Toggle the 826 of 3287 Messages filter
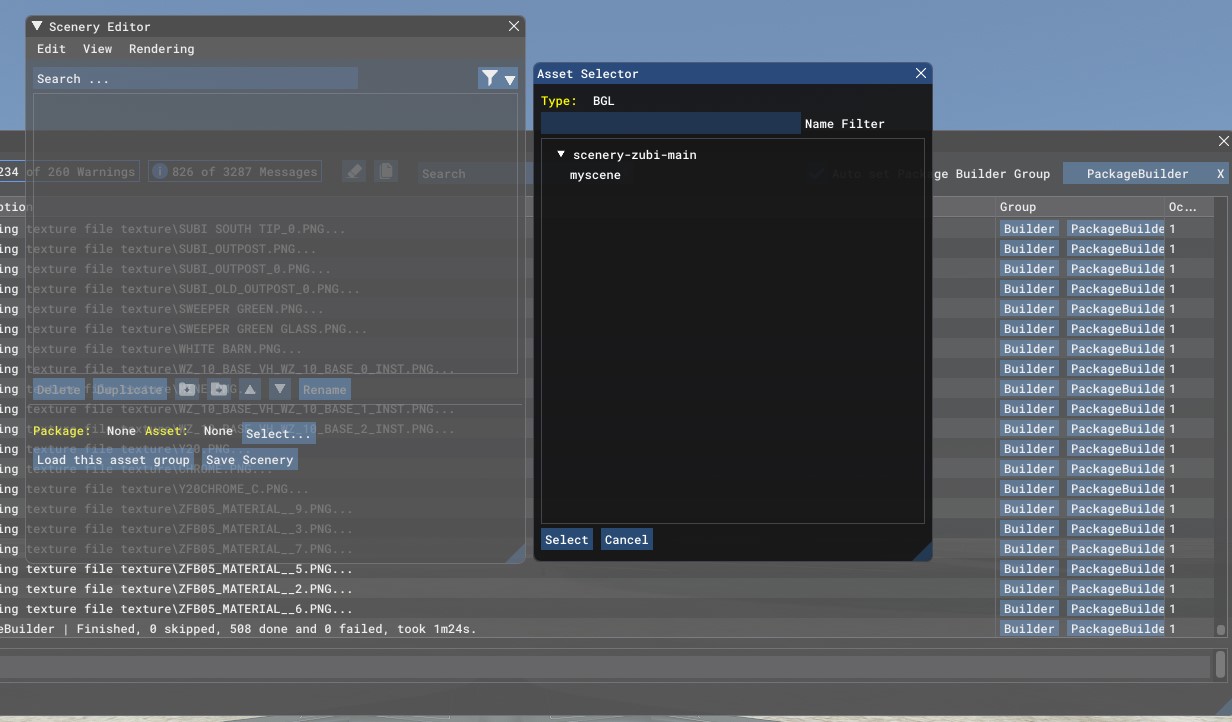The image size is (1232, 722). 235,172
